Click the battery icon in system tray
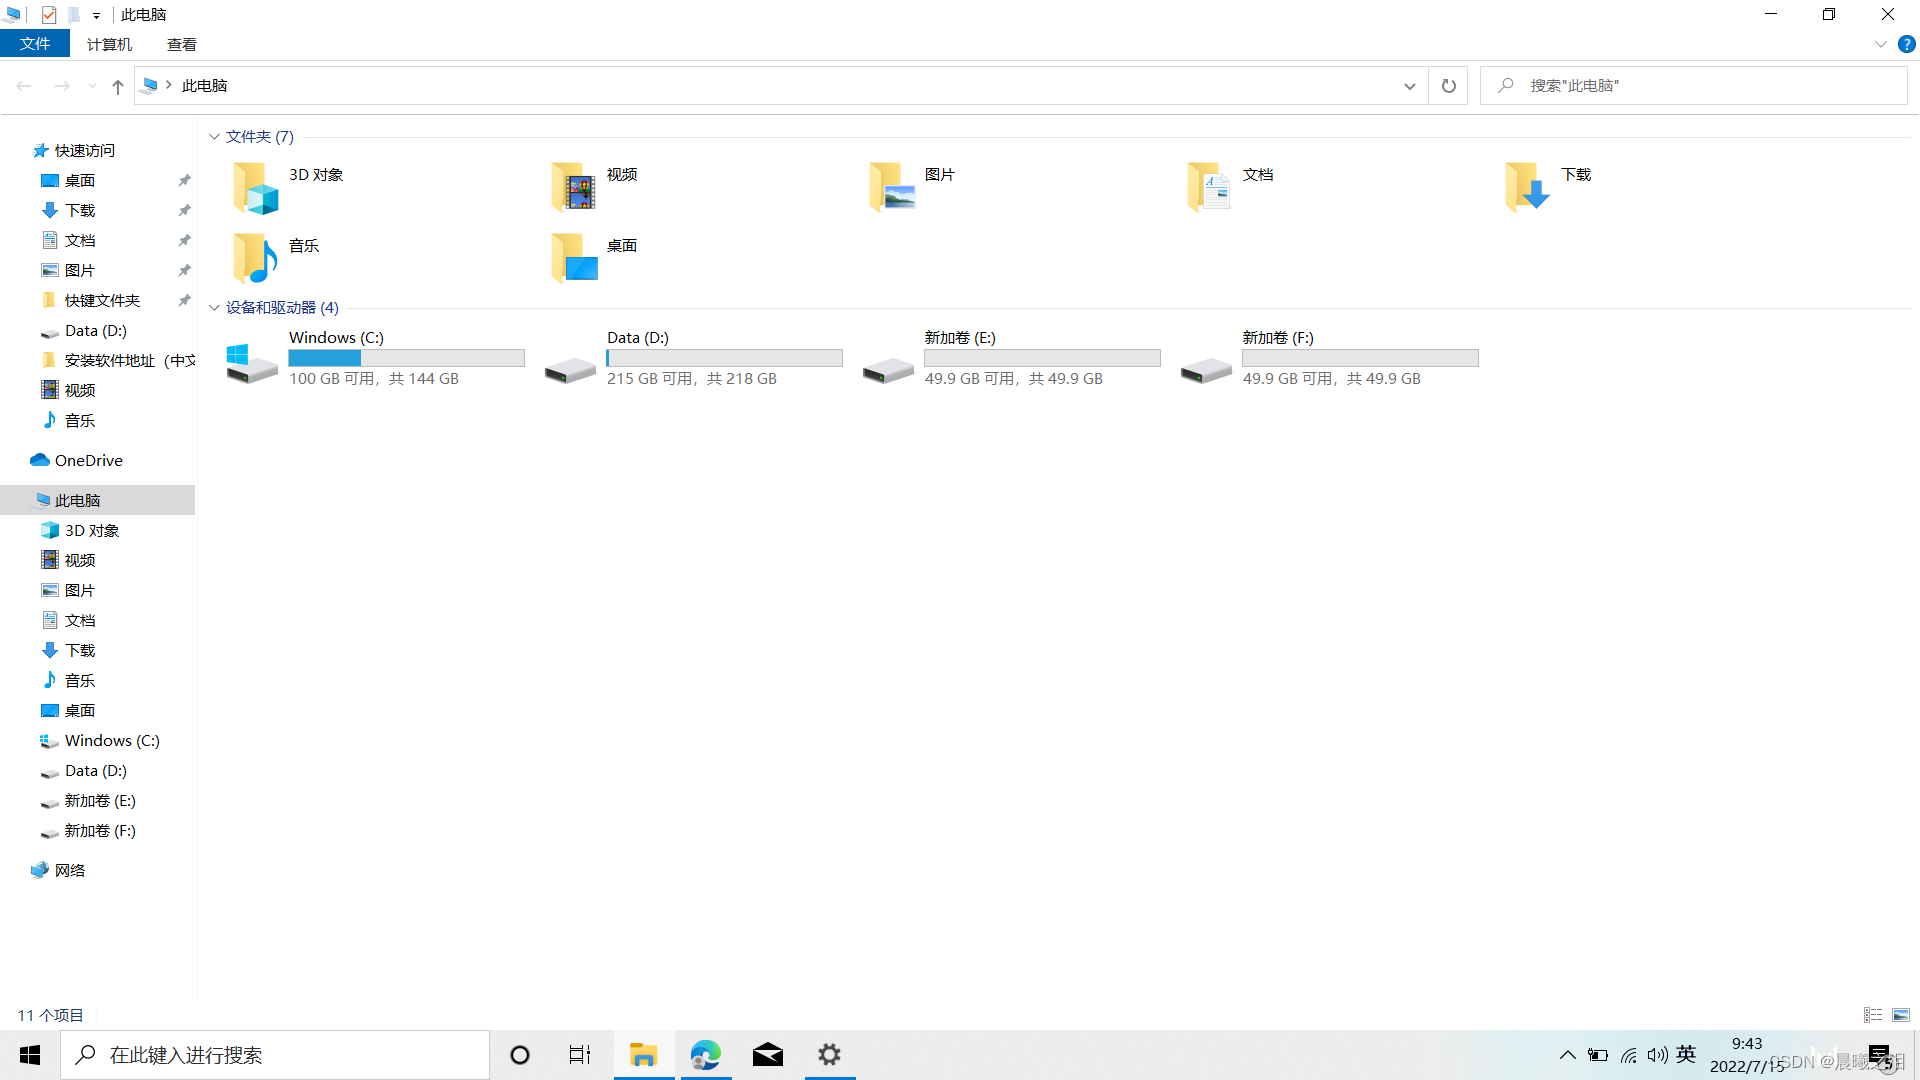 click(1598, 1055)
